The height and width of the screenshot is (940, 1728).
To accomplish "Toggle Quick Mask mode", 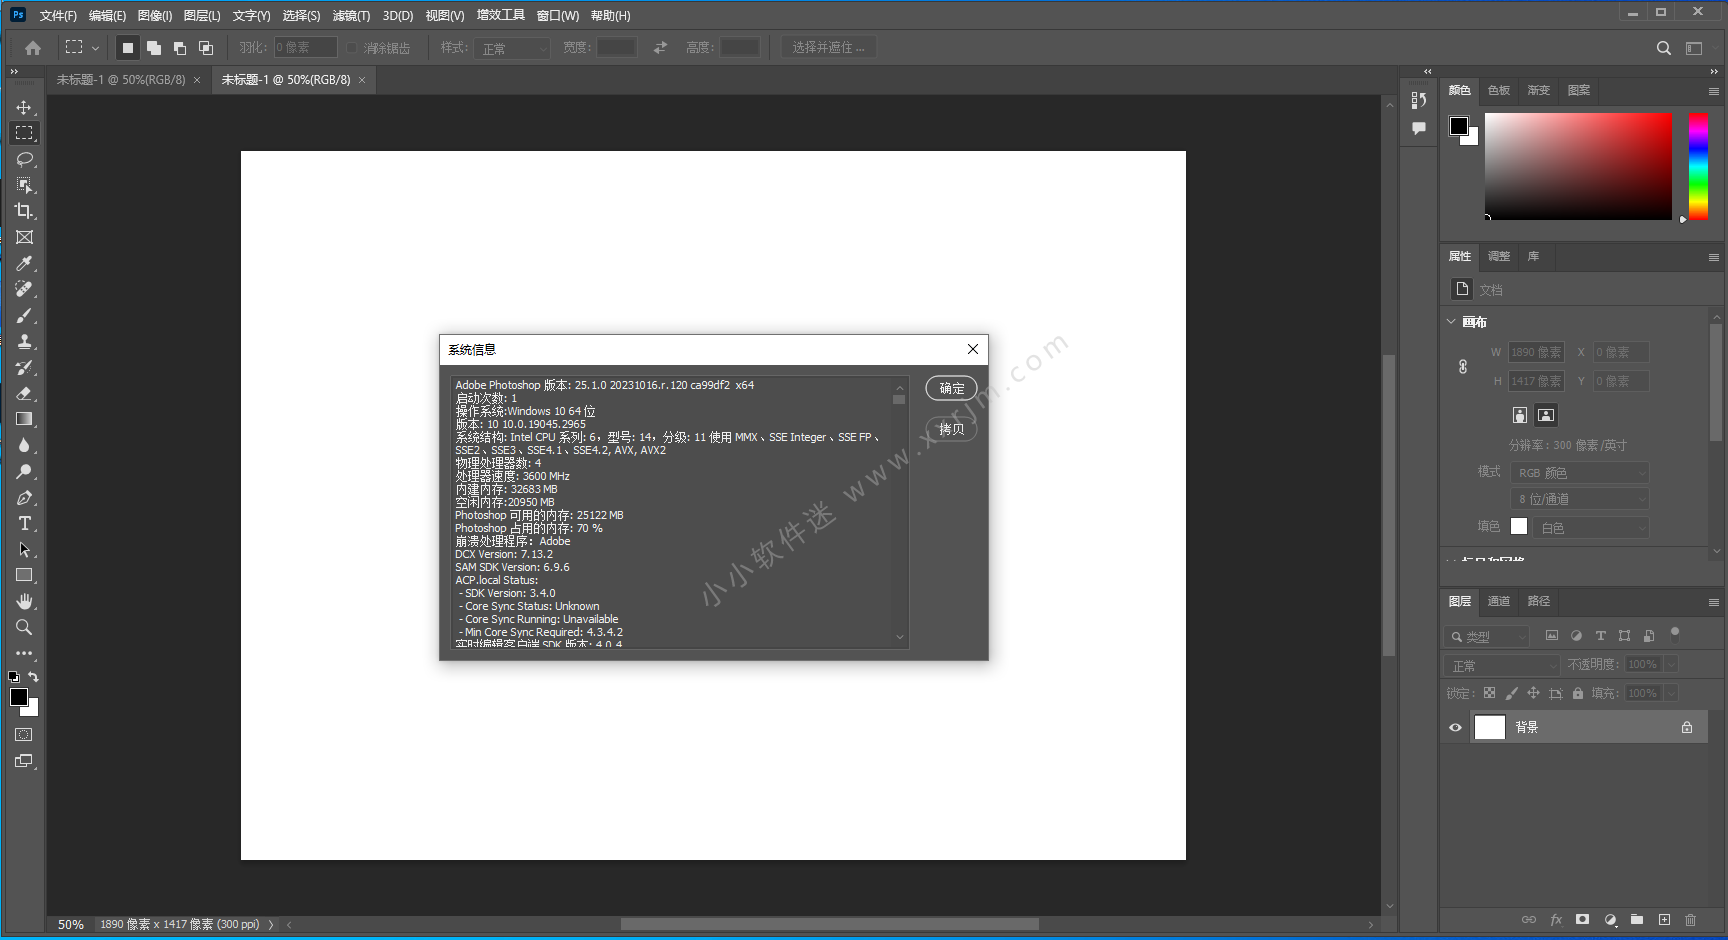I will [x=24, y=735].
